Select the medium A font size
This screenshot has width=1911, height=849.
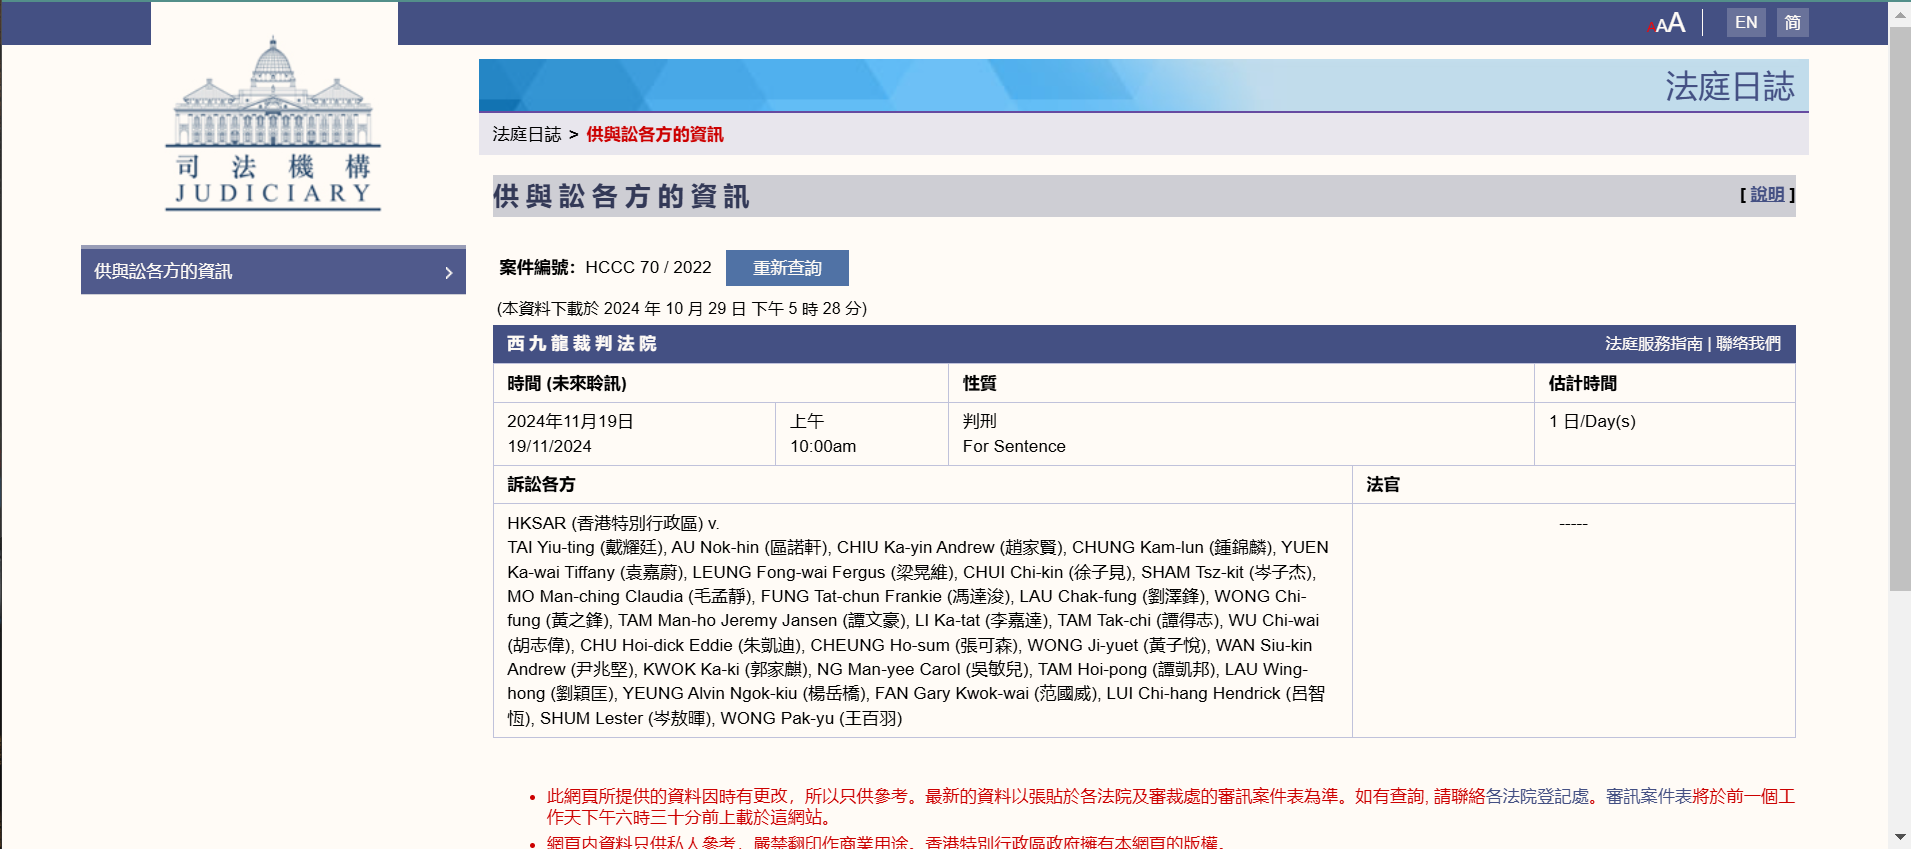coord(1662,25)
